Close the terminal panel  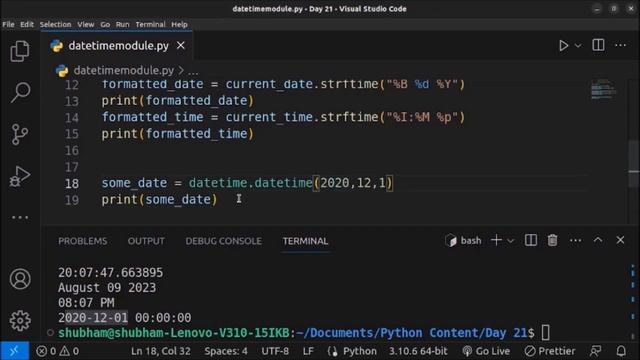click(620, 240)
